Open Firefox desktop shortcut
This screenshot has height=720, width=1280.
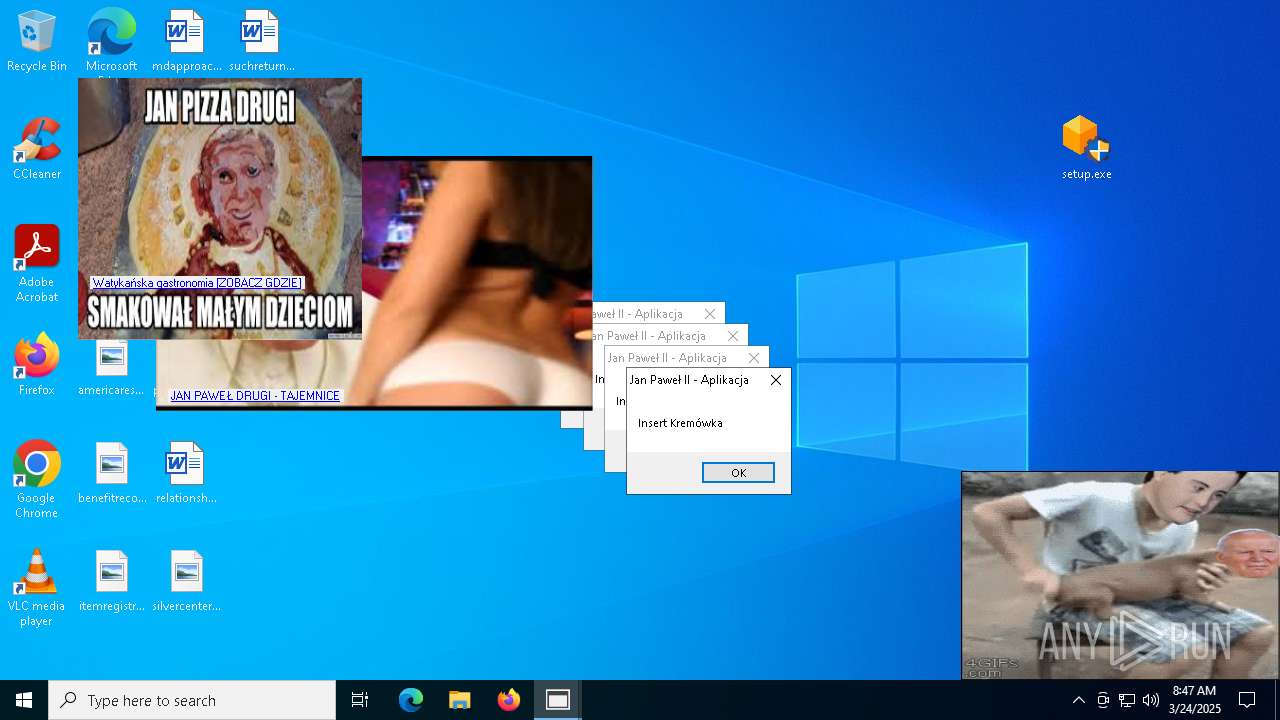click(37, 365)
